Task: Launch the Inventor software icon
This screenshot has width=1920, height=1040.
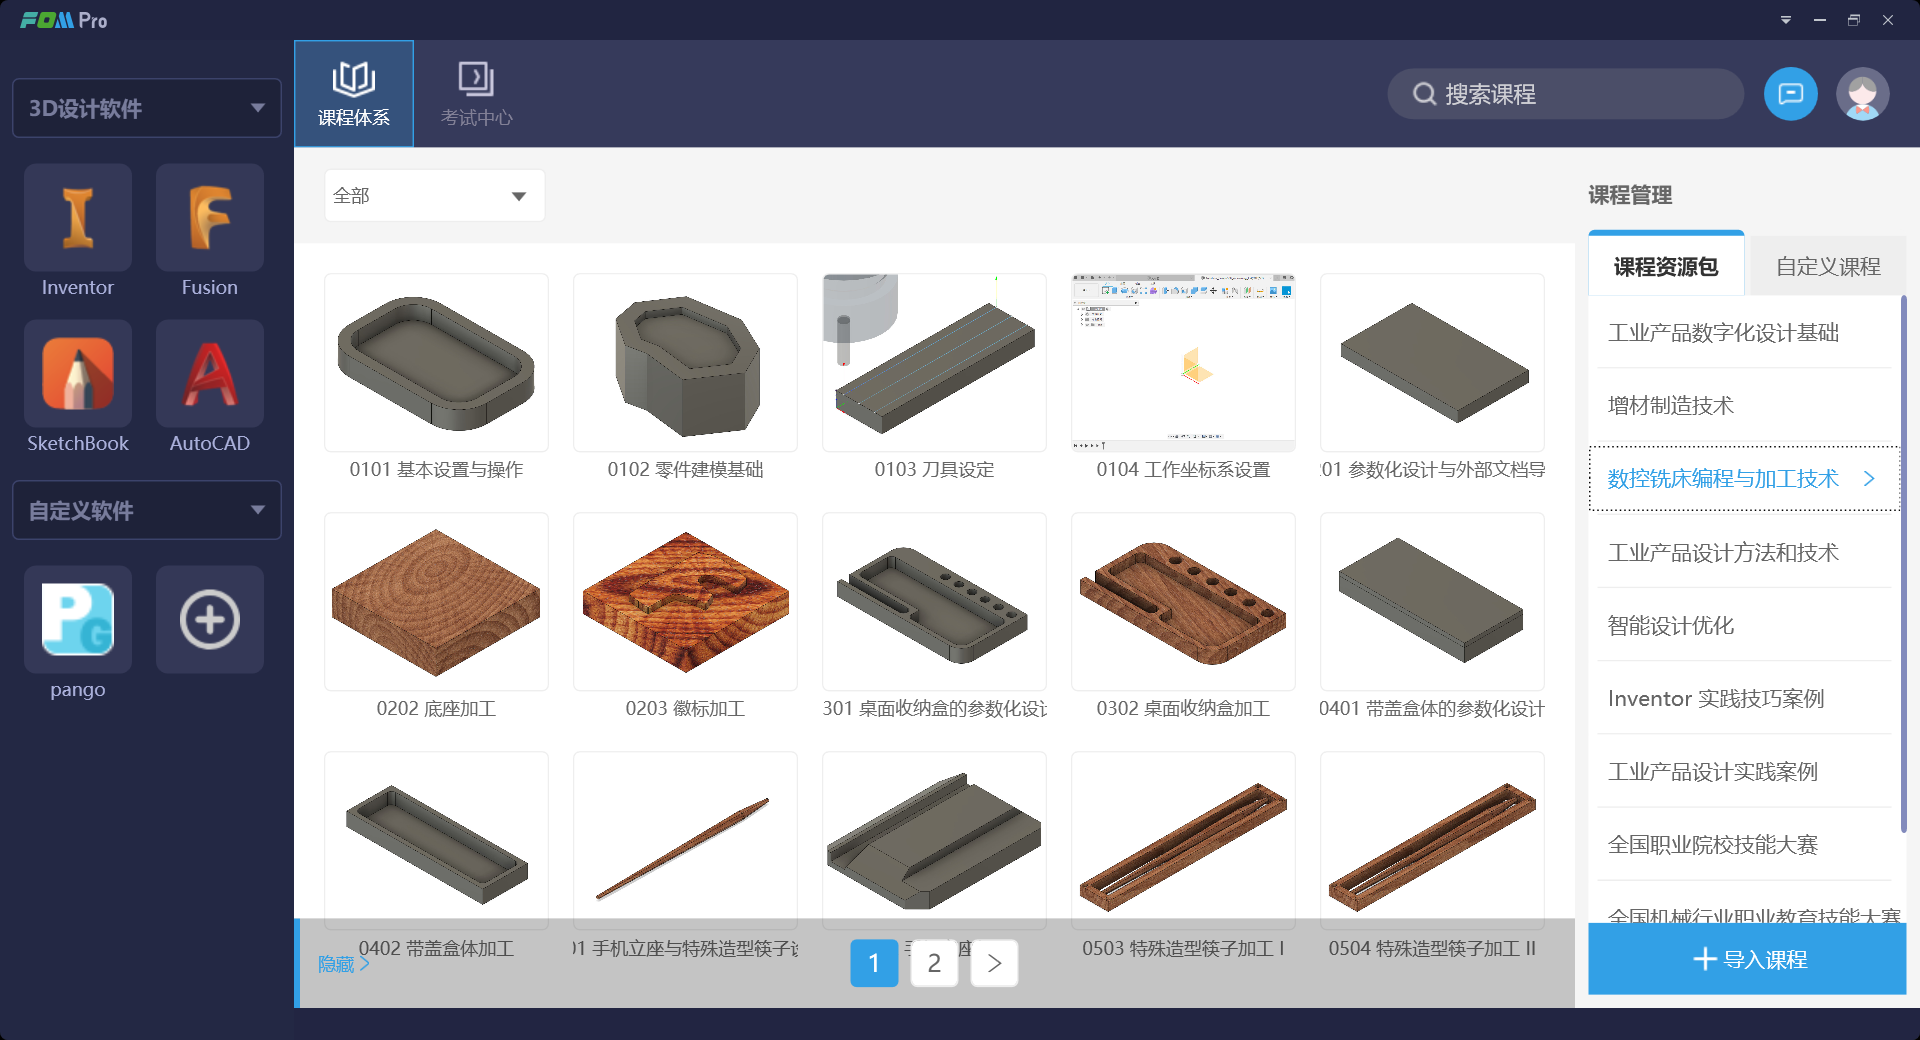Action: (78, 218)
